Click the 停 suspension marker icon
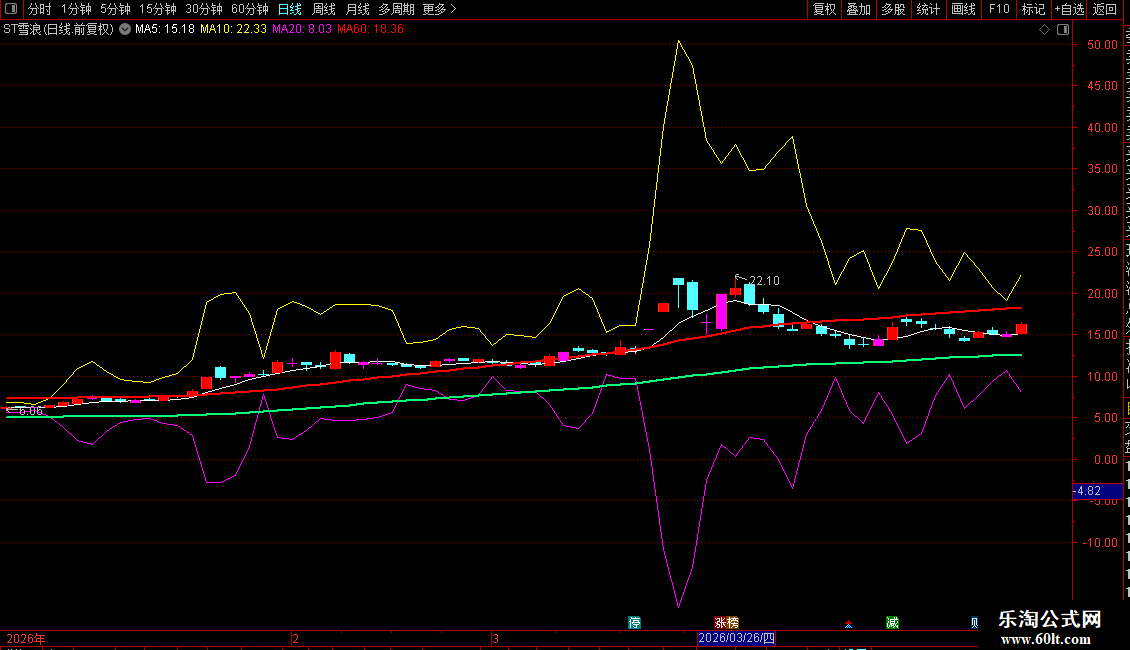This screenshot has width=1130, height=650. (634, 623)
